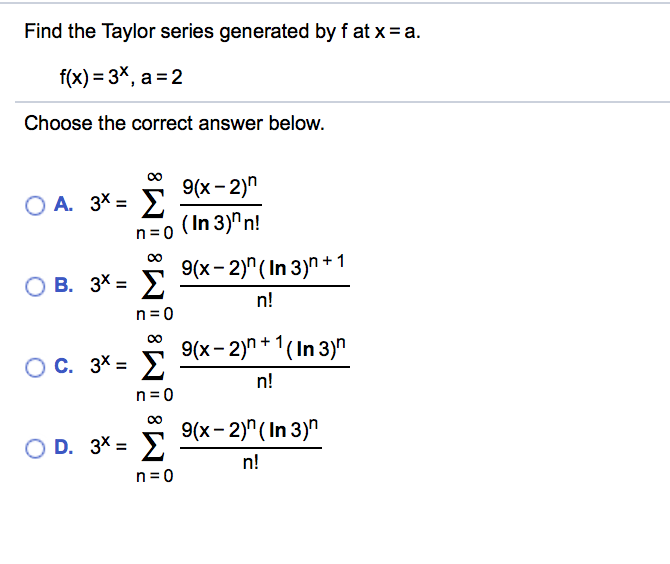Click the summation sigma symbol in option D

pos(153,448)
